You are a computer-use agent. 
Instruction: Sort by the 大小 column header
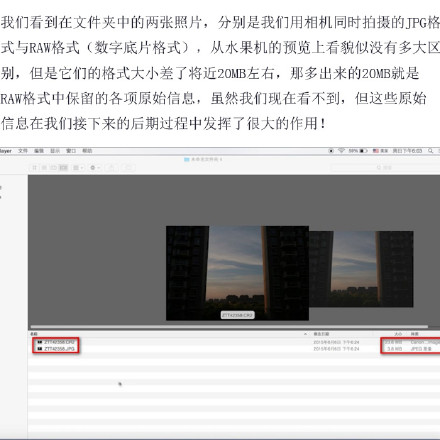(398, 334)
